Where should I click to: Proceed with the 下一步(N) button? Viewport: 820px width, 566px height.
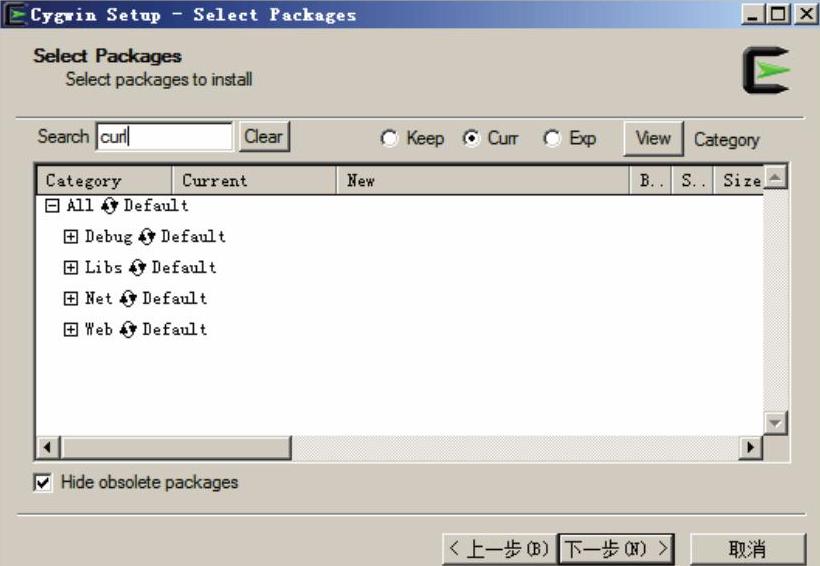point(617,549)
